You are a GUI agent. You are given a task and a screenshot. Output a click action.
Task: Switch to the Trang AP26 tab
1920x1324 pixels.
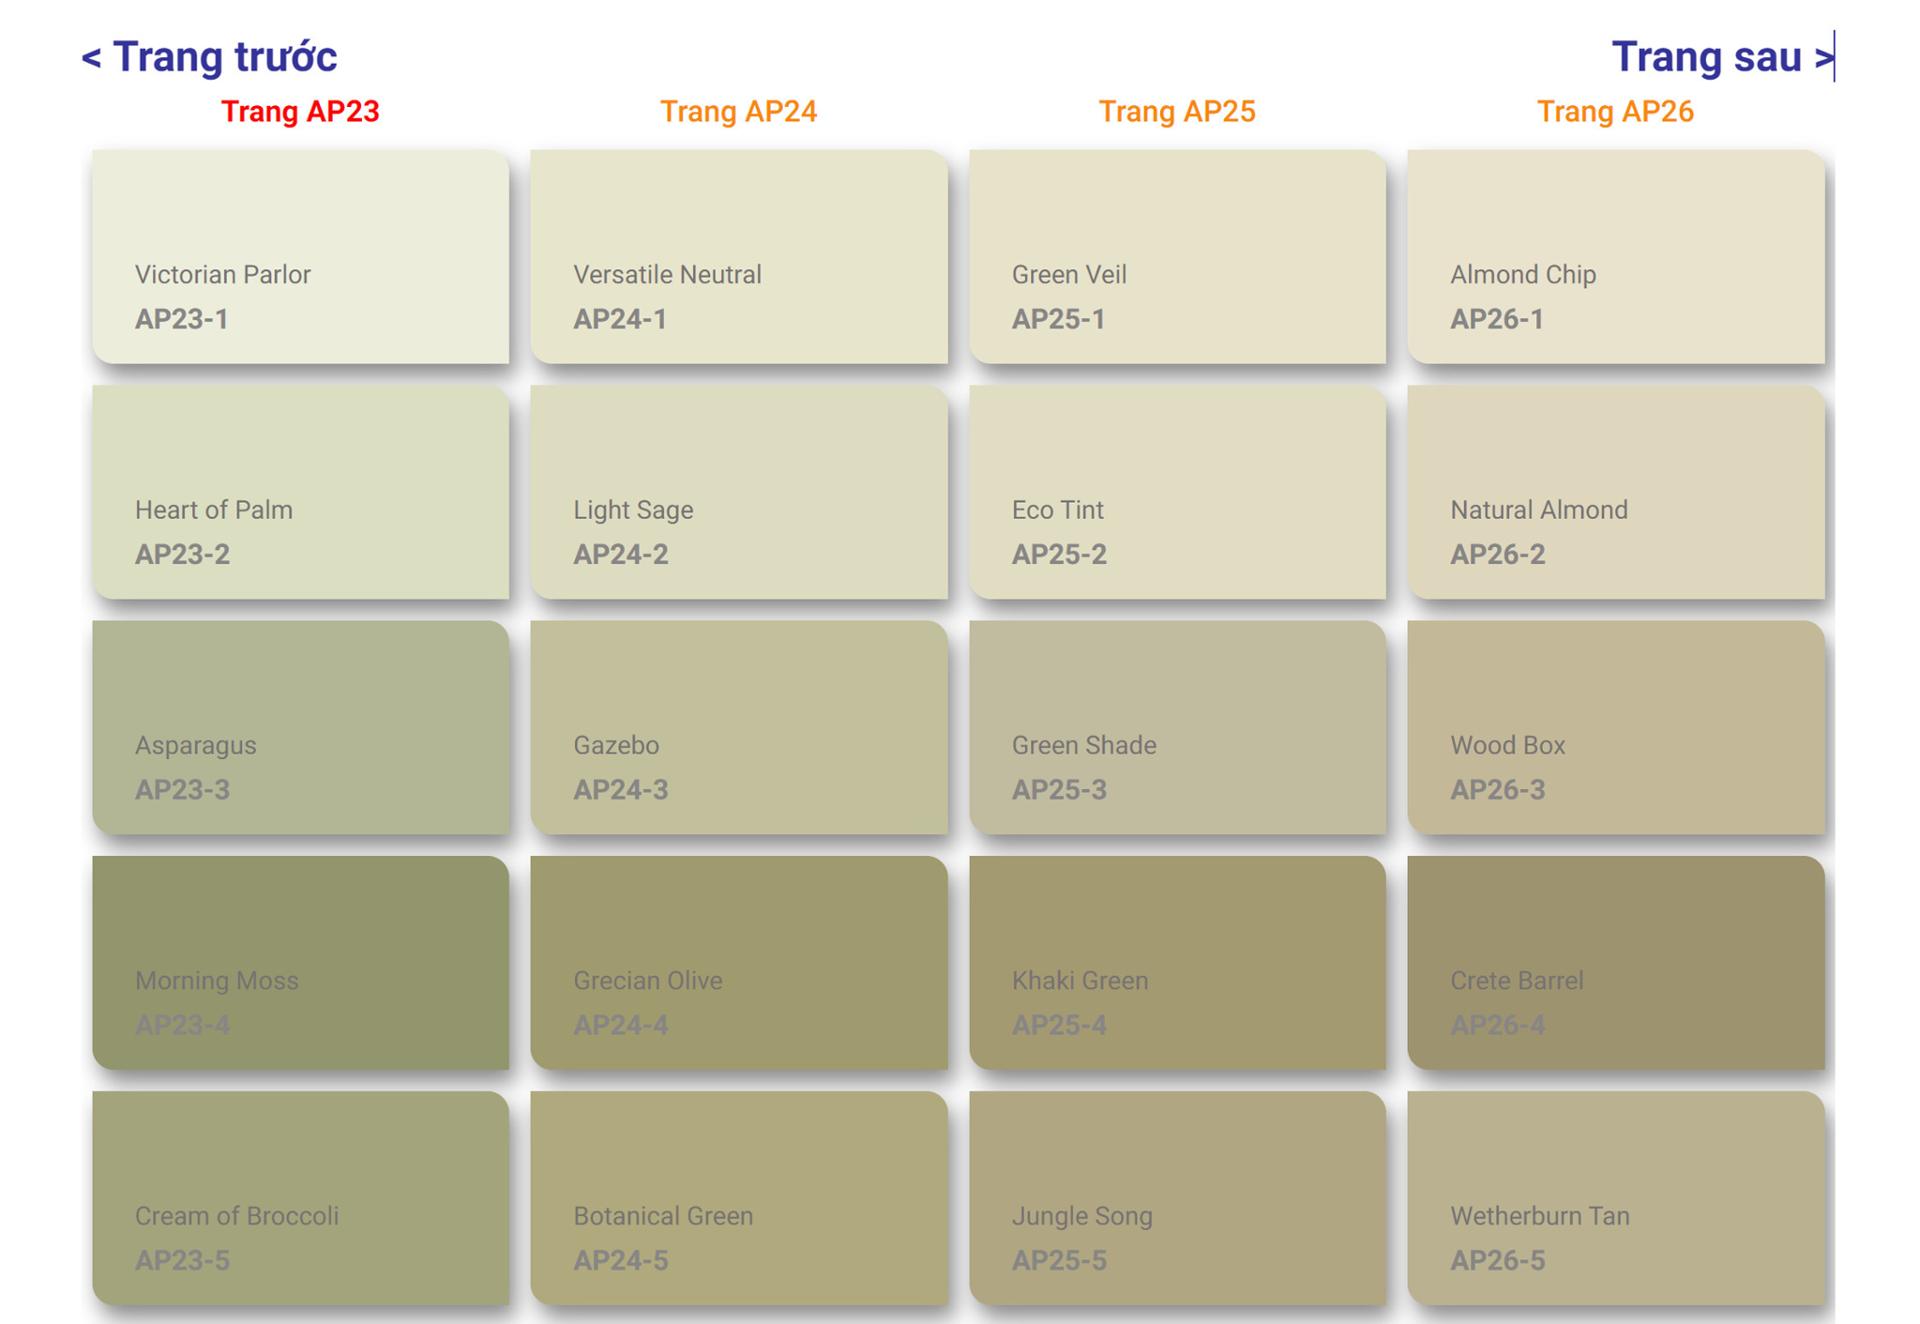(x=1615, y=111)
